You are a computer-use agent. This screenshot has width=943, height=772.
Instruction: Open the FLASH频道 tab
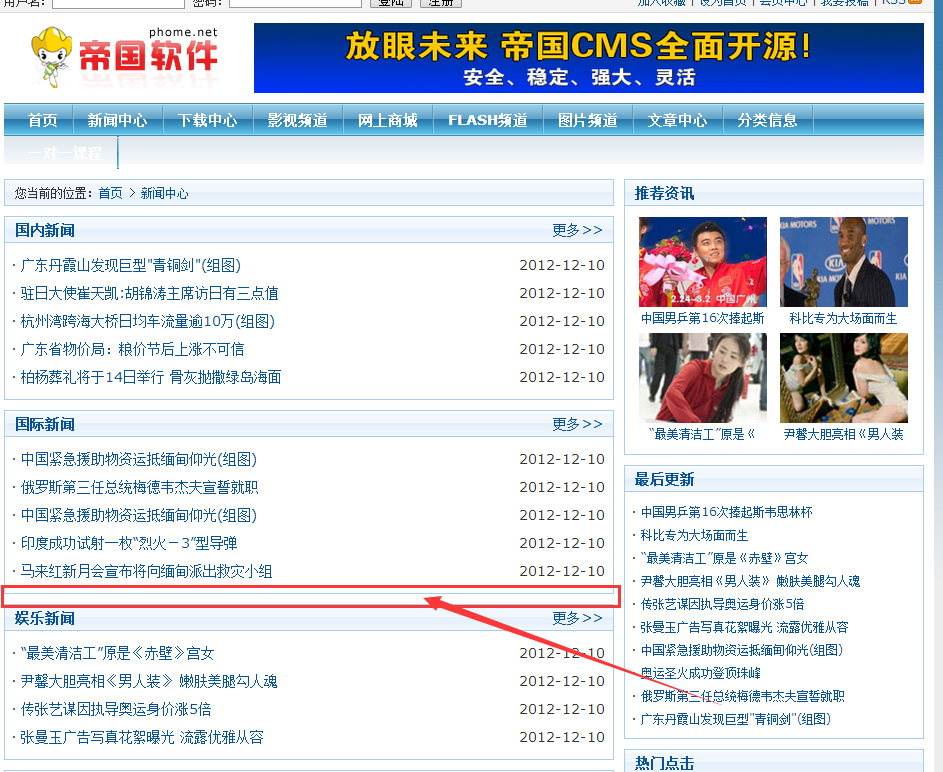487,120
